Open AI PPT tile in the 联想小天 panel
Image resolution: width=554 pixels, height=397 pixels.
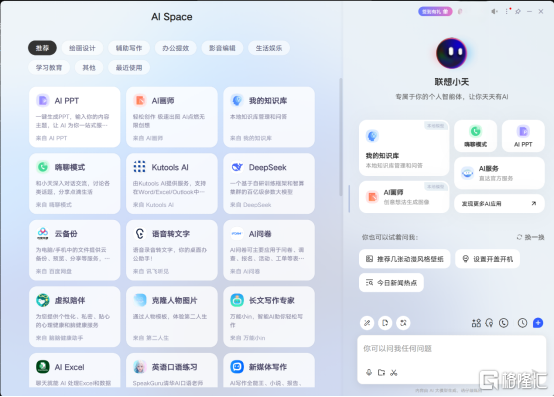[523, 136]
